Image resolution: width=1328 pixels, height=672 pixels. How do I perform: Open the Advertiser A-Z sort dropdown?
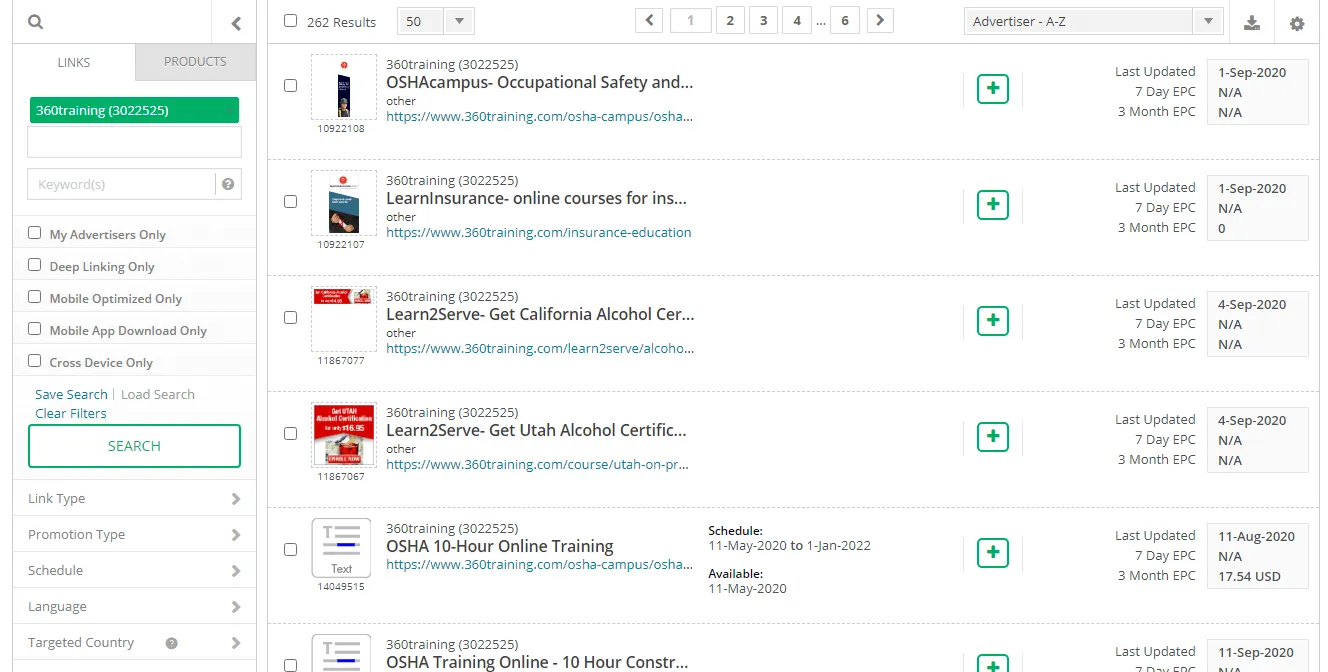tap(1093, 21)
